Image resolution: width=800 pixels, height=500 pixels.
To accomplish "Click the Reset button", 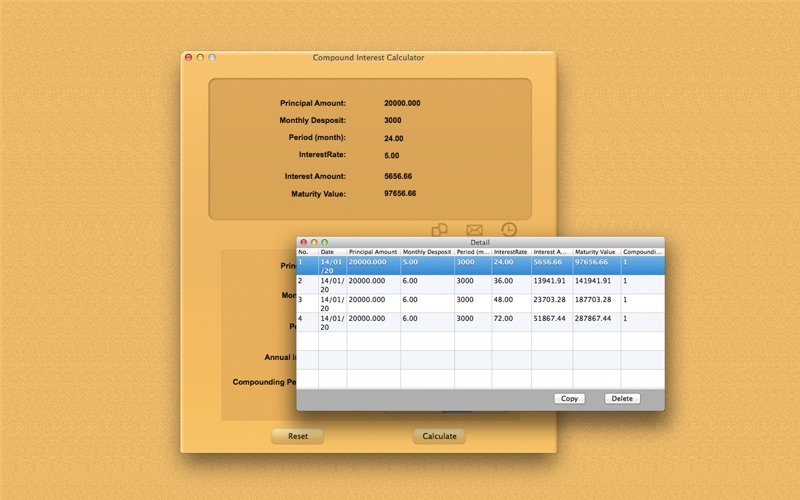I will [x=297, y=436].
